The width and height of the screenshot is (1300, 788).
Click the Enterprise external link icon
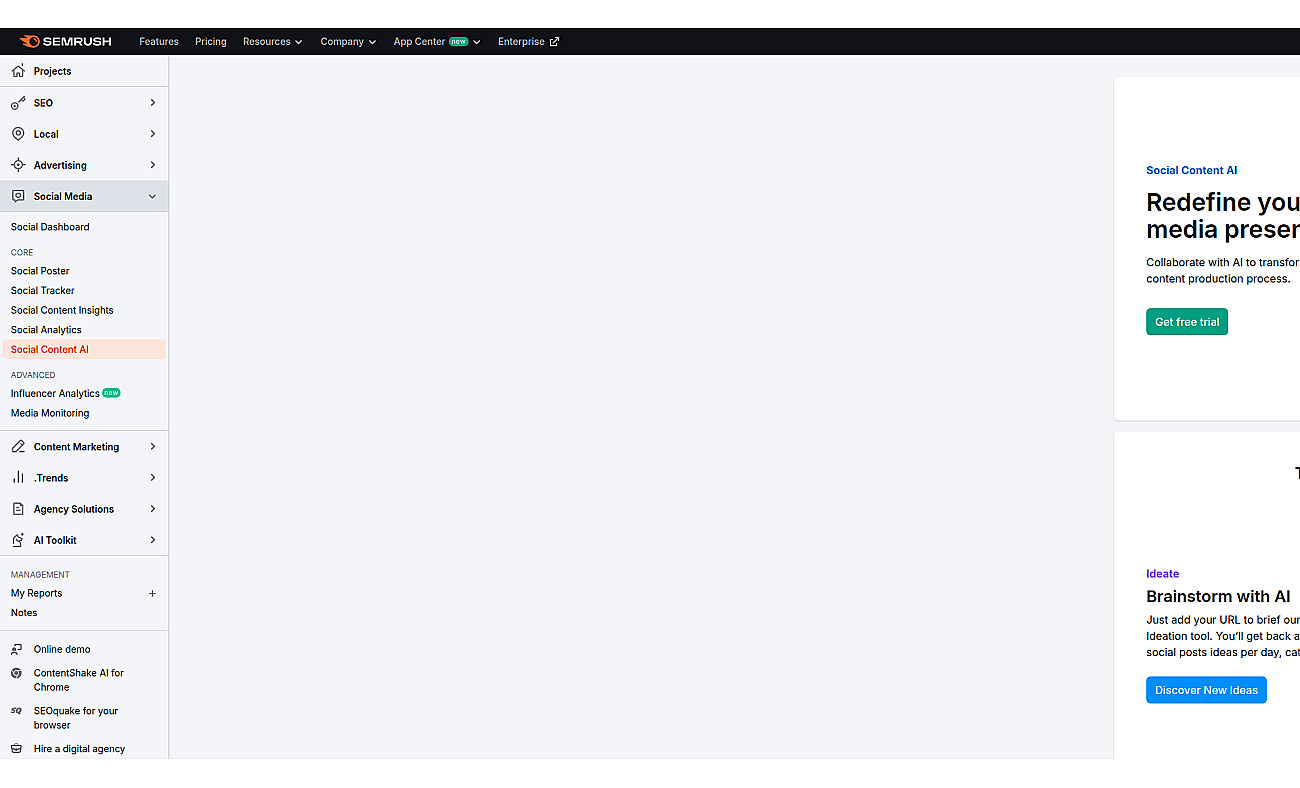tap(554, 42)
